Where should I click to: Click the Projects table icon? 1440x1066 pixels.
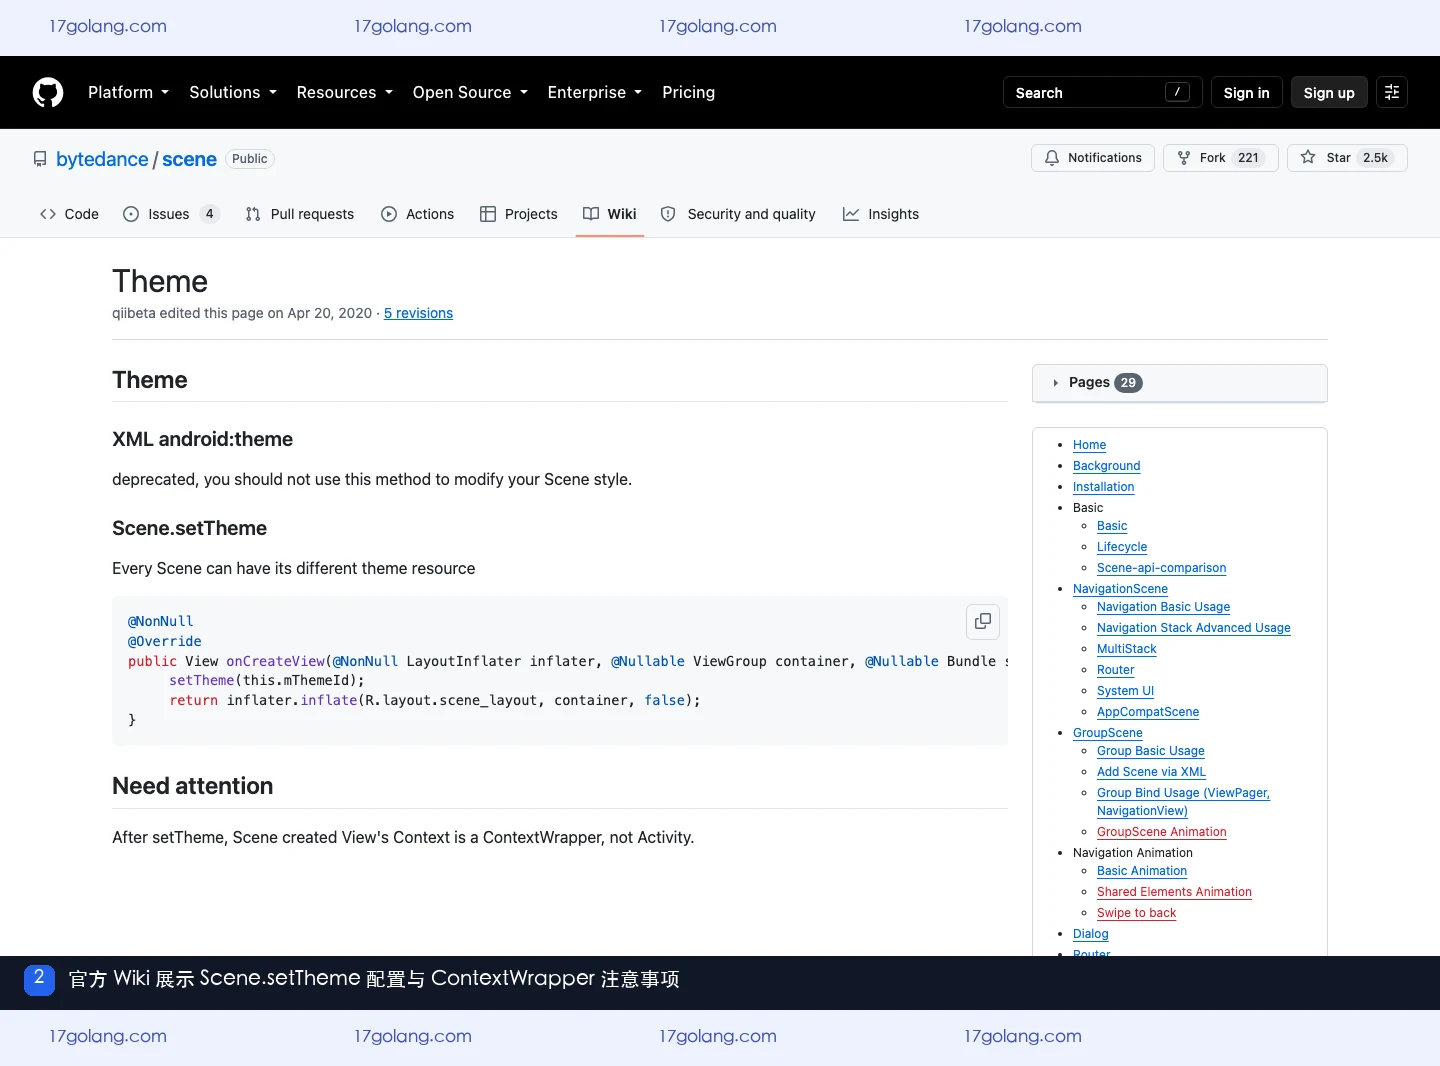coord(488,214)
